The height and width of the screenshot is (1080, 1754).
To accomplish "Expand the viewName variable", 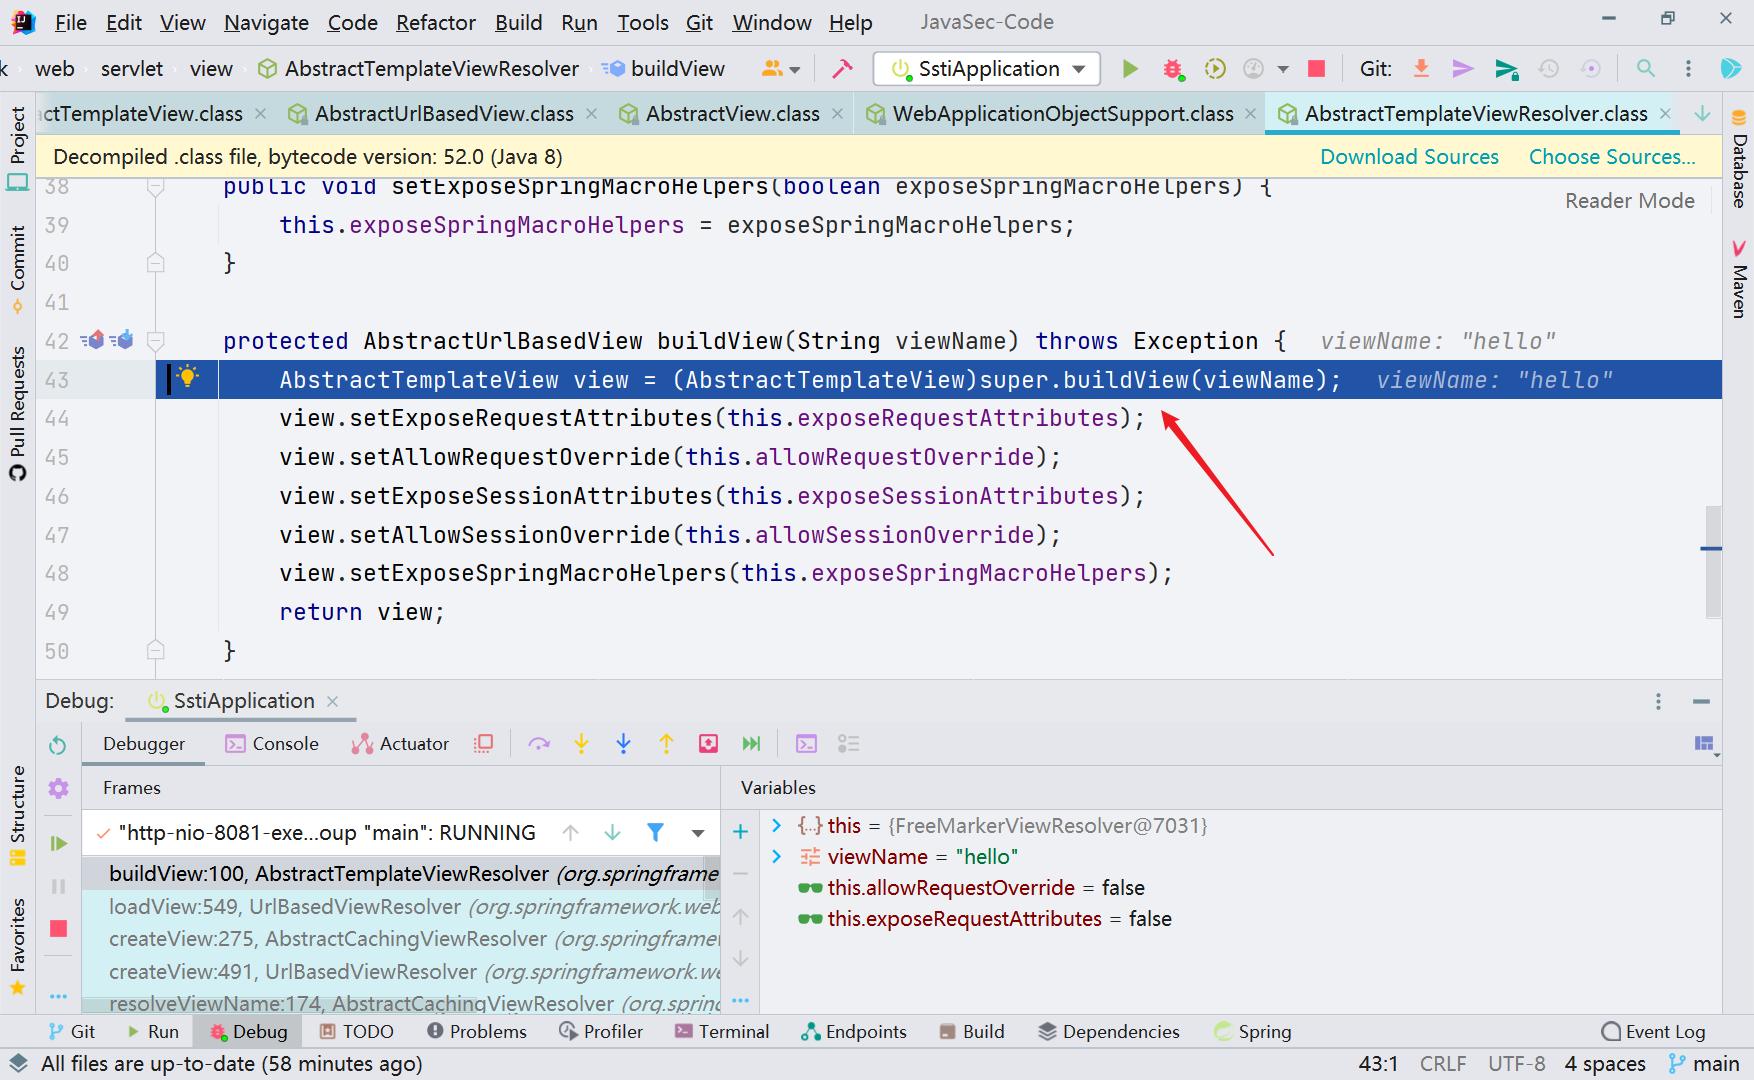I will (x=776, y=856).
